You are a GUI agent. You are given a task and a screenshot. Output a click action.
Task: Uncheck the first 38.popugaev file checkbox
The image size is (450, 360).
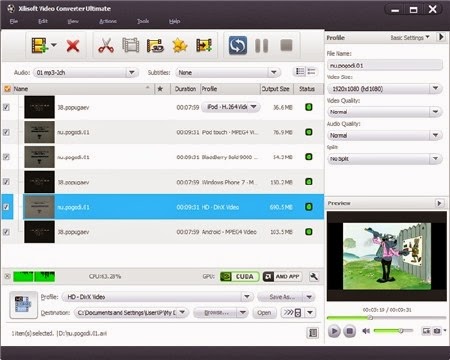(x=6, y=107)
